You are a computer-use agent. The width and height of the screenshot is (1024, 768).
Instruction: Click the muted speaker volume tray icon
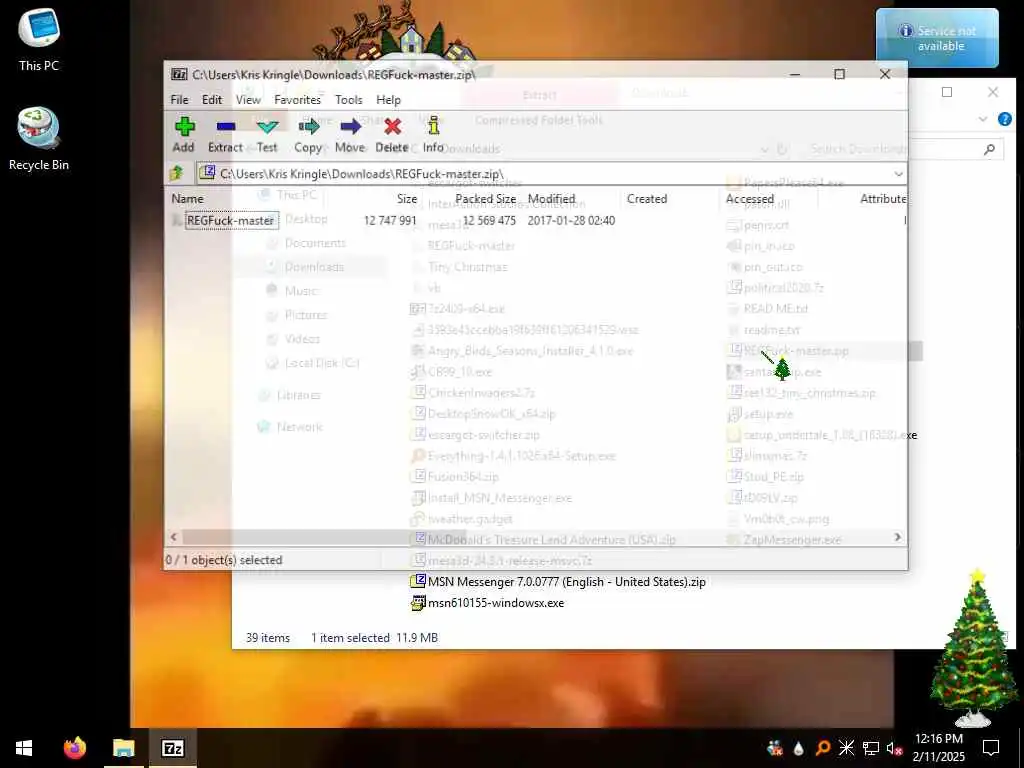894,748
